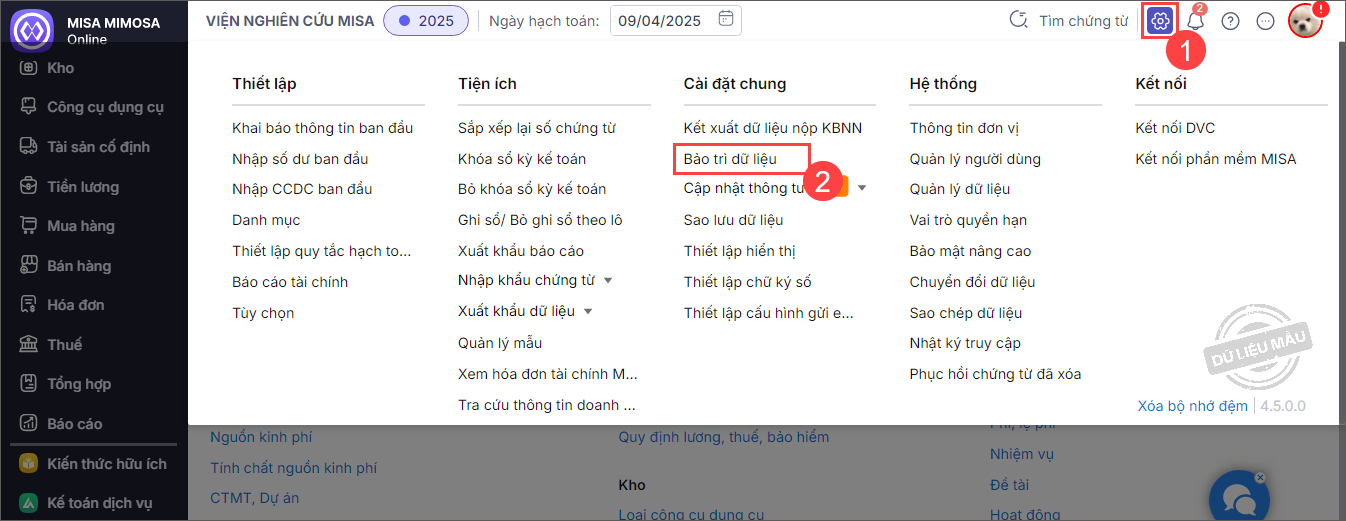Open the settings gear icon
This screenshot has width=1346, height=521.
click(1160, 21)
